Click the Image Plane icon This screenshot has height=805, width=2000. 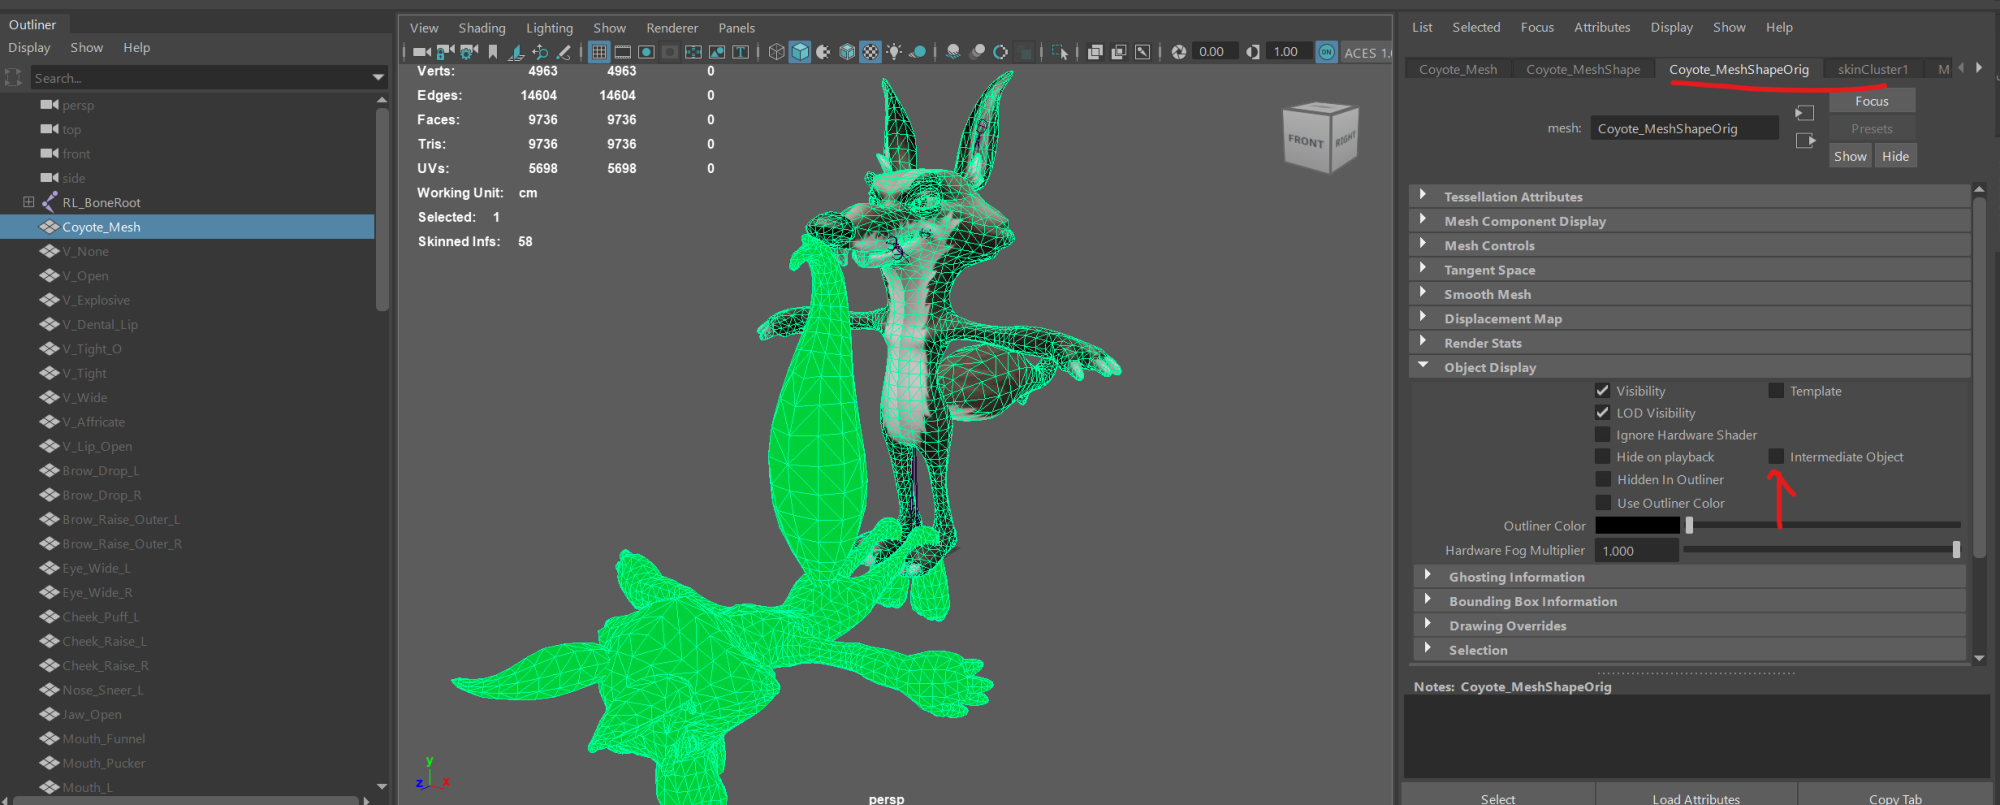click(516, 52)
